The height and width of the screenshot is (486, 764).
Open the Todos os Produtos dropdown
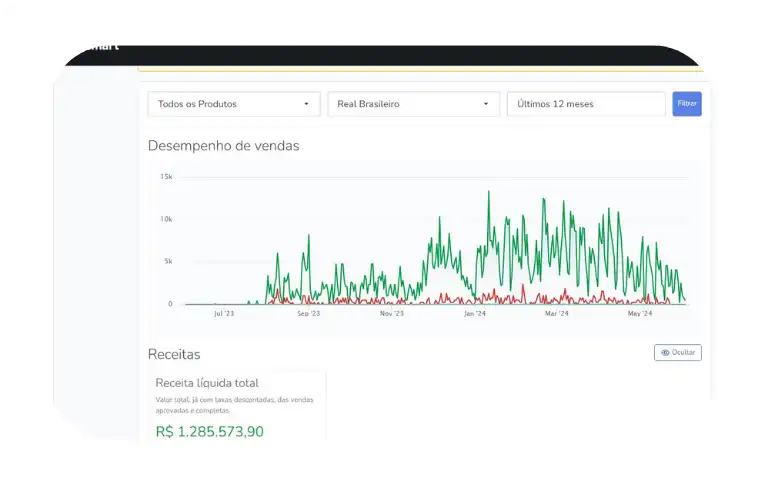tap(234, 104)
